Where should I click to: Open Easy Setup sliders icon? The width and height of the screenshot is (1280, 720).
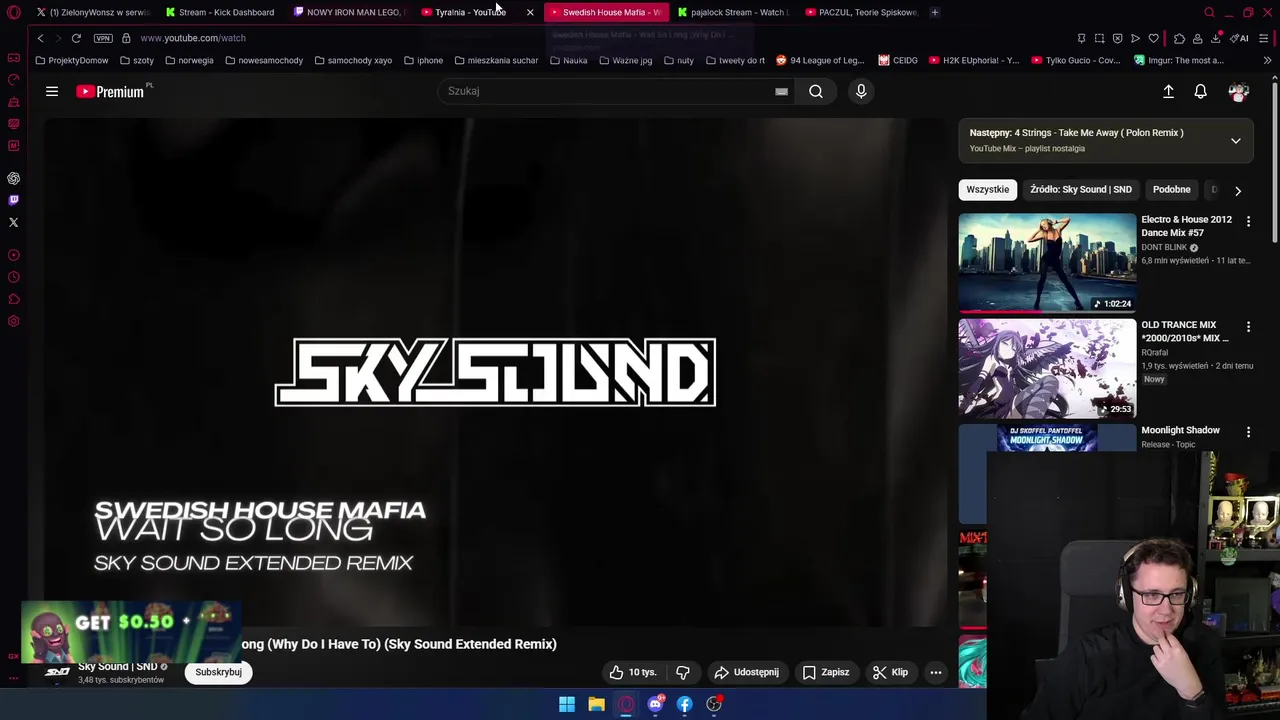(x=1264, y=38)
